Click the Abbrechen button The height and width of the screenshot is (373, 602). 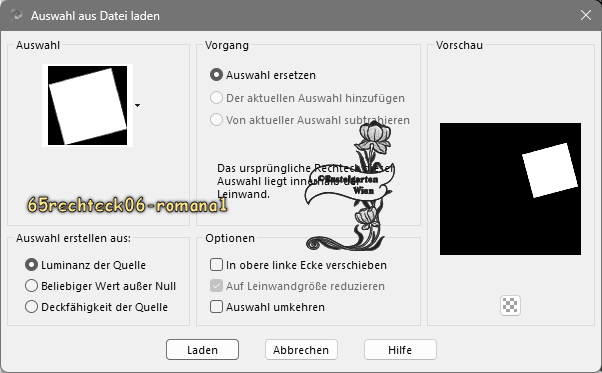click(301, 350)
